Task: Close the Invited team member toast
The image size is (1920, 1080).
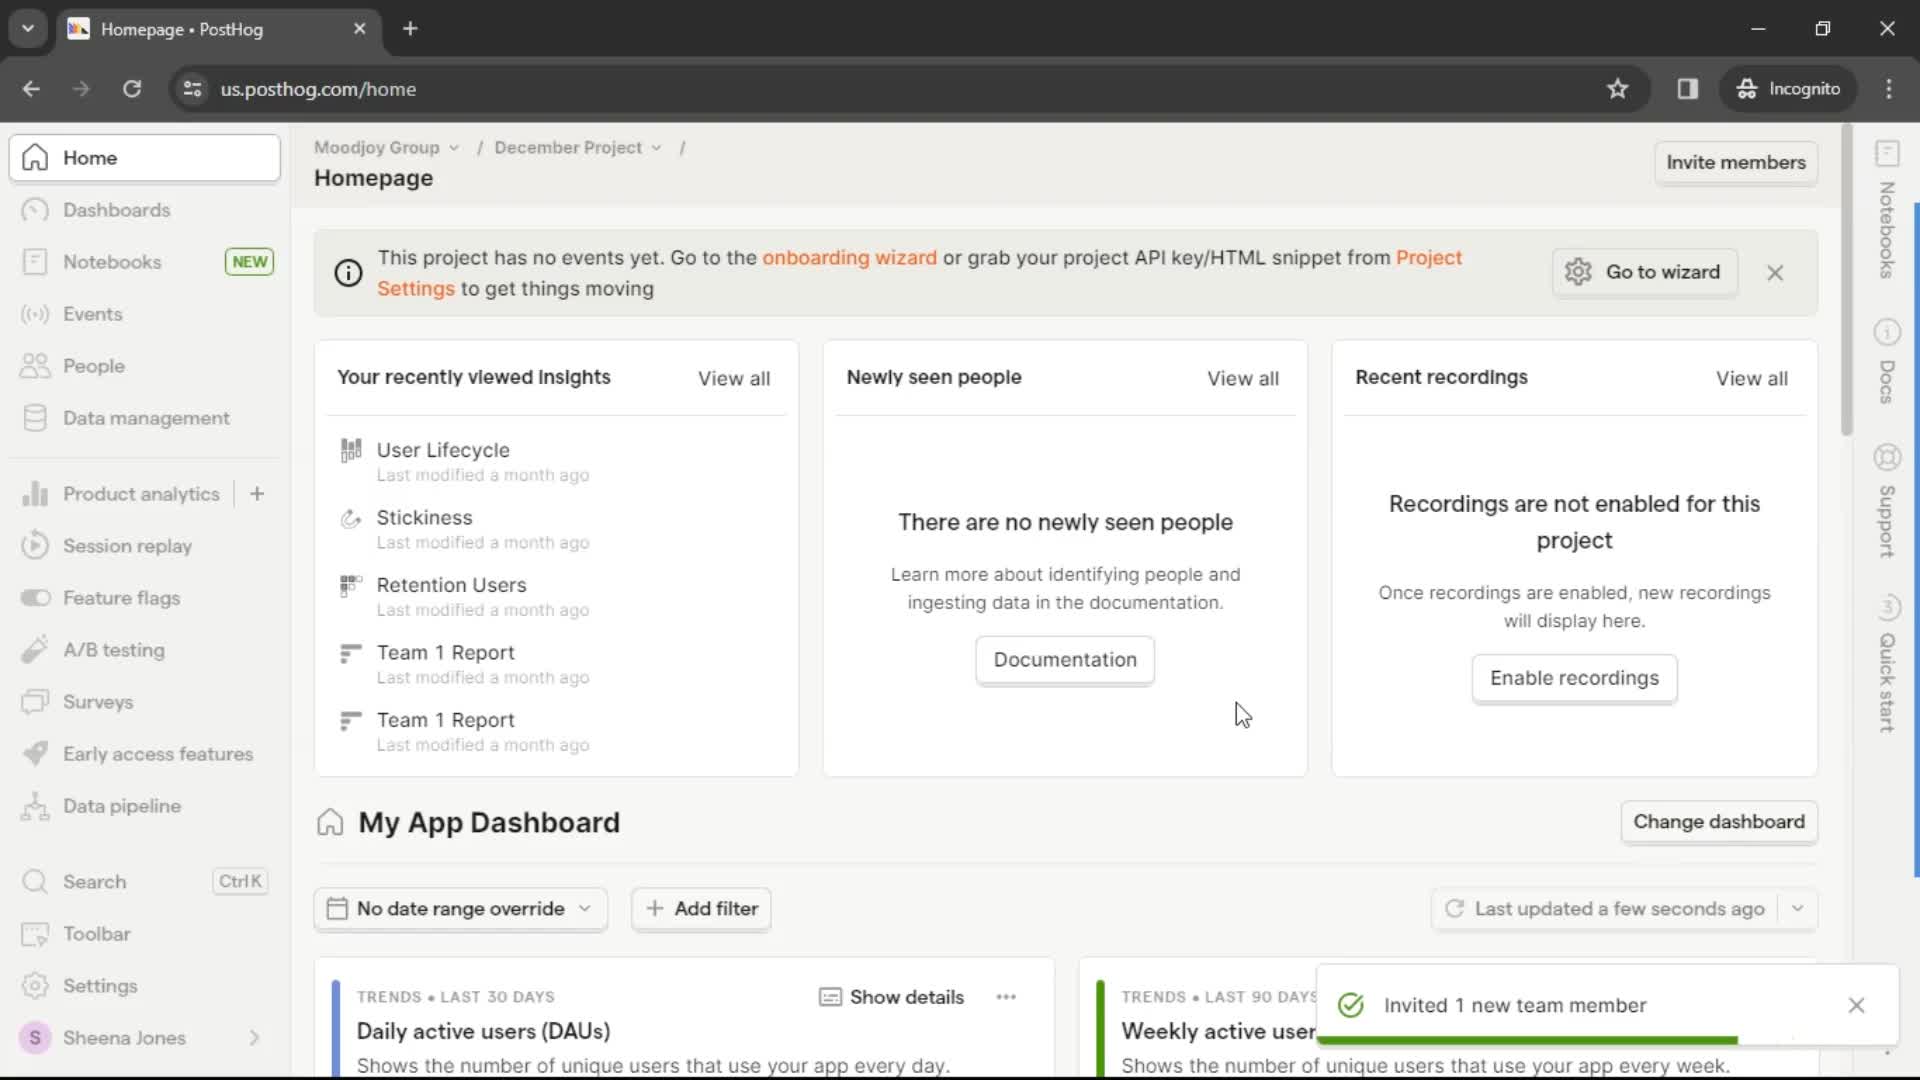Action: pyautogui.click(x=1856, y=1005)
